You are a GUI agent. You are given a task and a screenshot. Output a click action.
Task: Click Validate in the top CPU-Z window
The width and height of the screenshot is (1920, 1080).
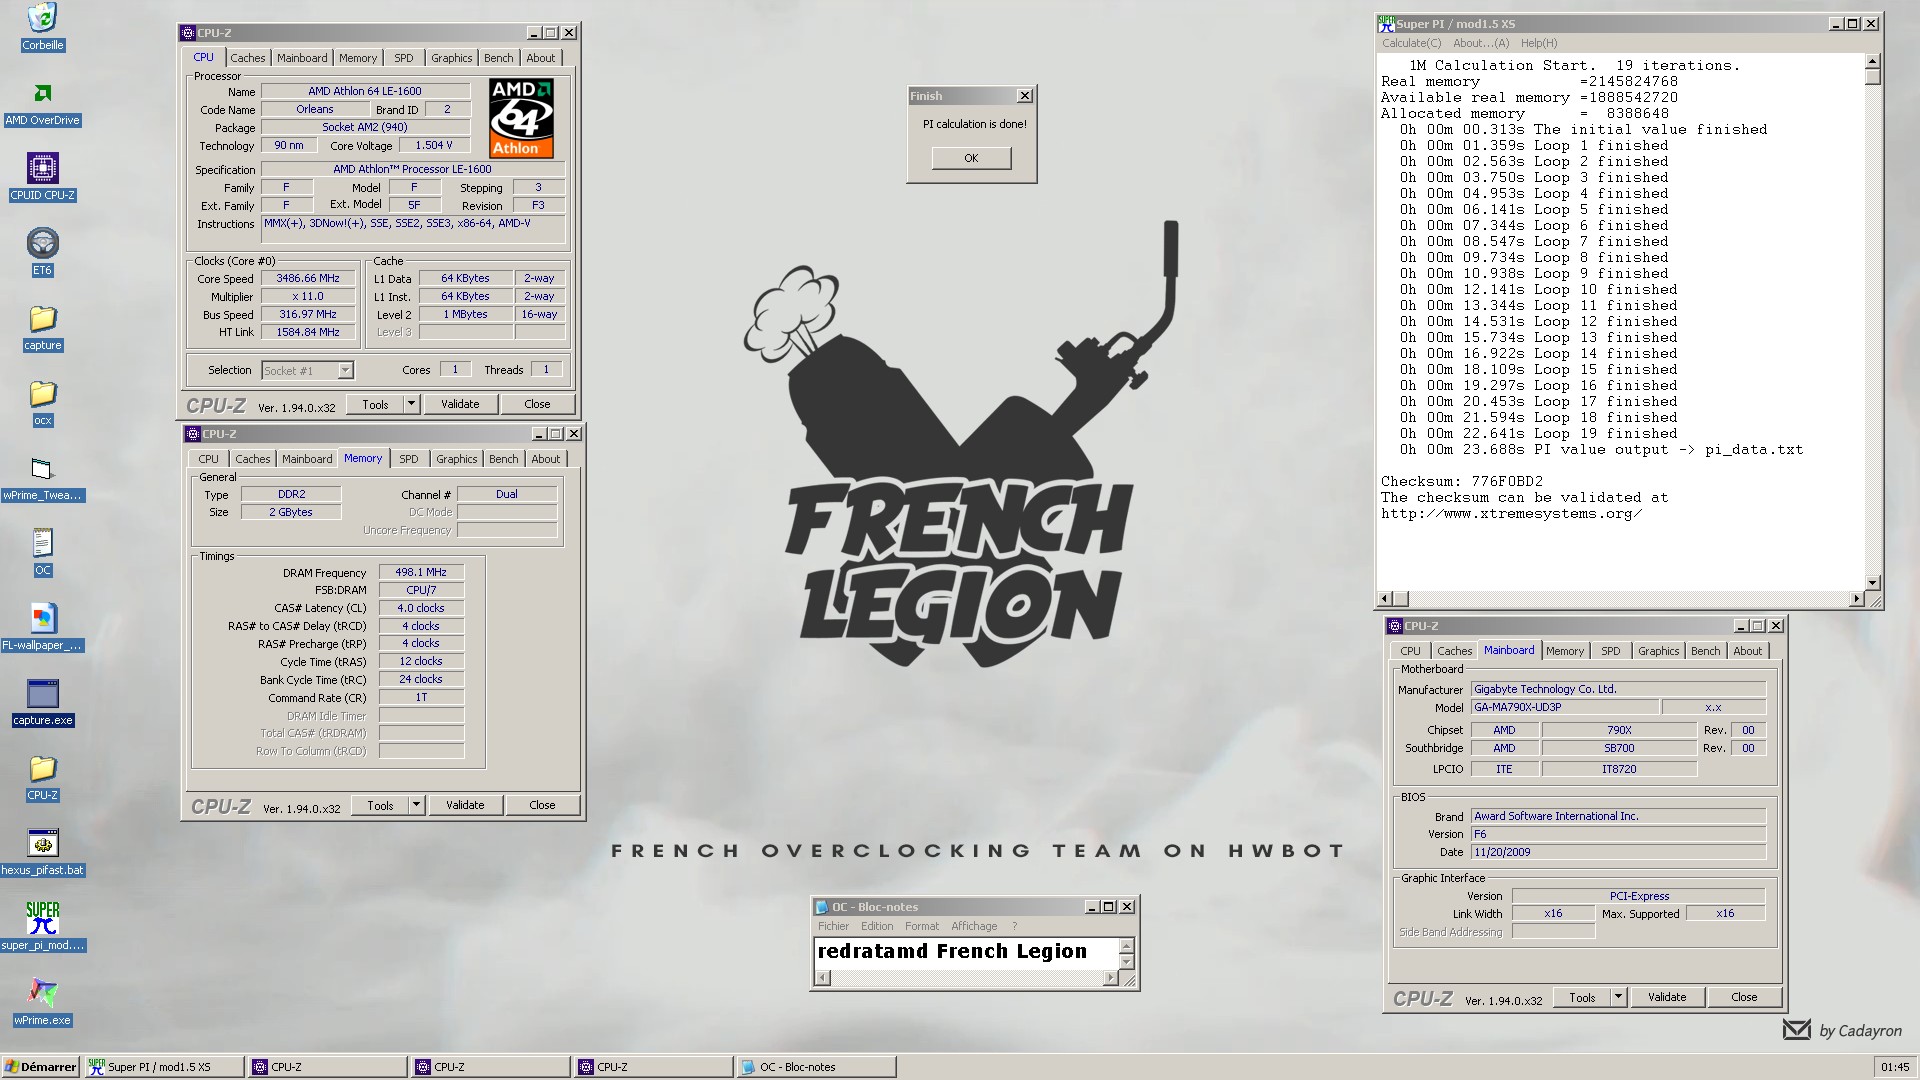click(460, 404)
